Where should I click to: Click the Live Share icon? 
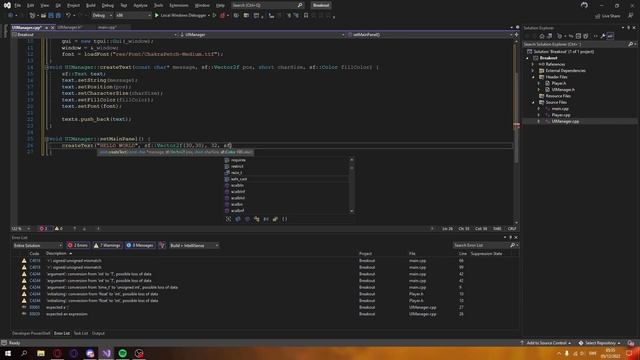[598, 16]
